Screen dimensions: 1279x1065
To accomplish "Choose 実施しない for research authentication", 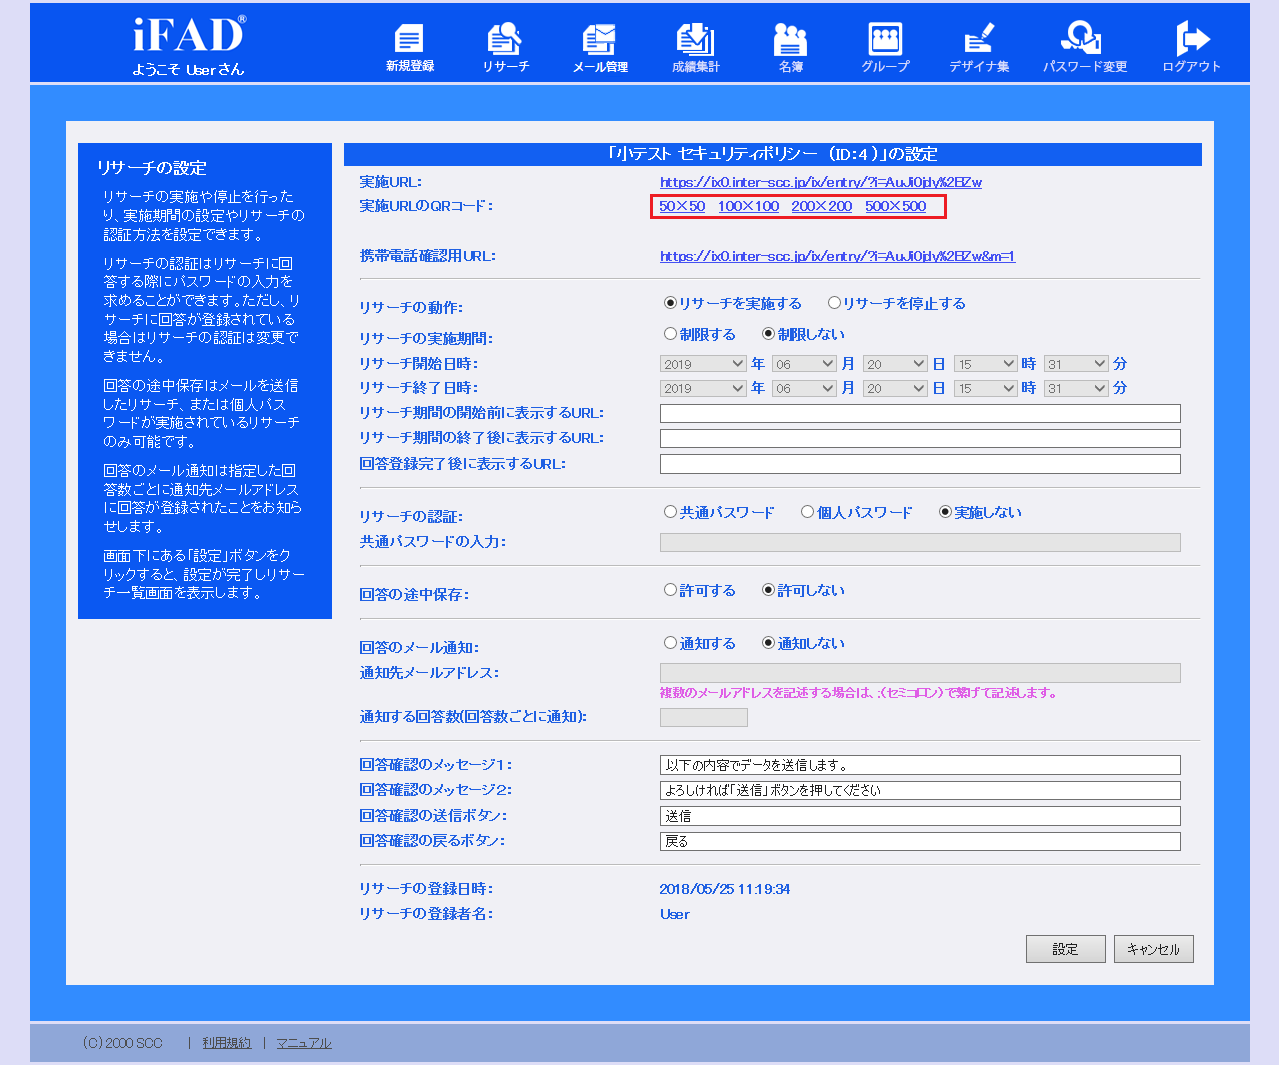I will (944, 512).
